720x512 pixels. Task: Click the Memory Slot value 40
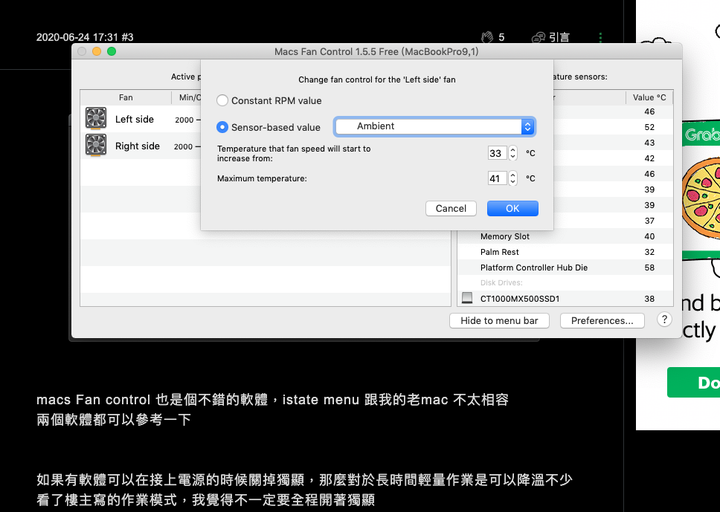[x=649, y=236]
